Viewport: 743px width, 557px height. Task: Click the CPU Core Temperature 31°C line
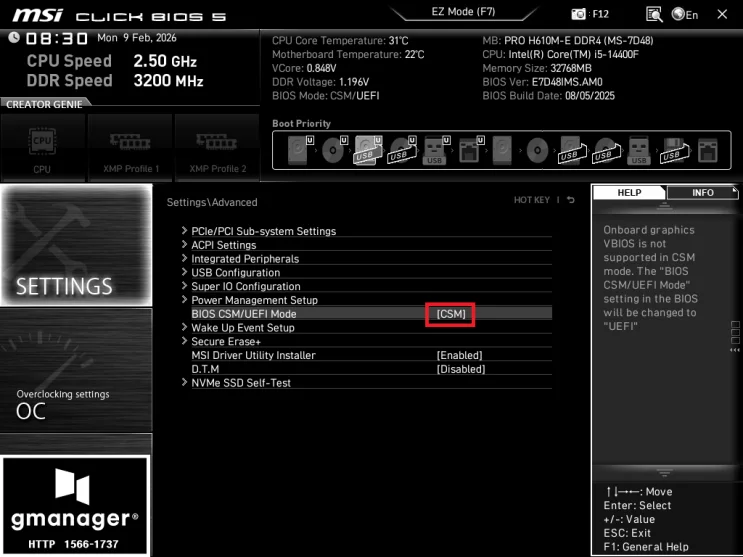pyautogui.click(x=340, y=40)
